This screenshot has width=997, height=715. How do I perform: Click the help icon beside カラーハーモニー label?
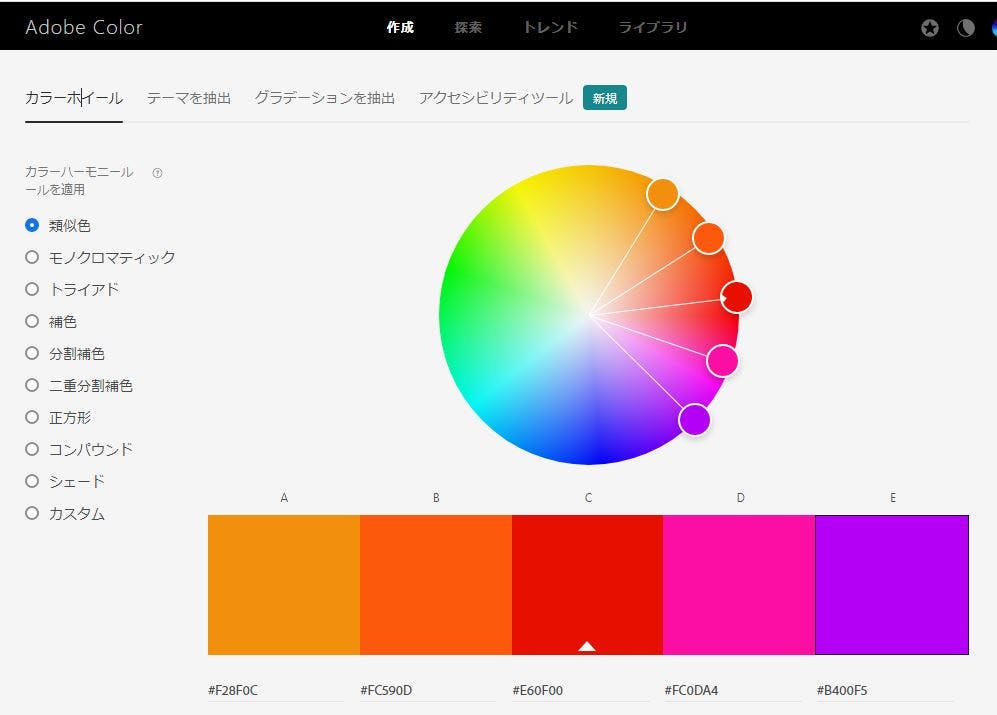click(x=157, y=173)
